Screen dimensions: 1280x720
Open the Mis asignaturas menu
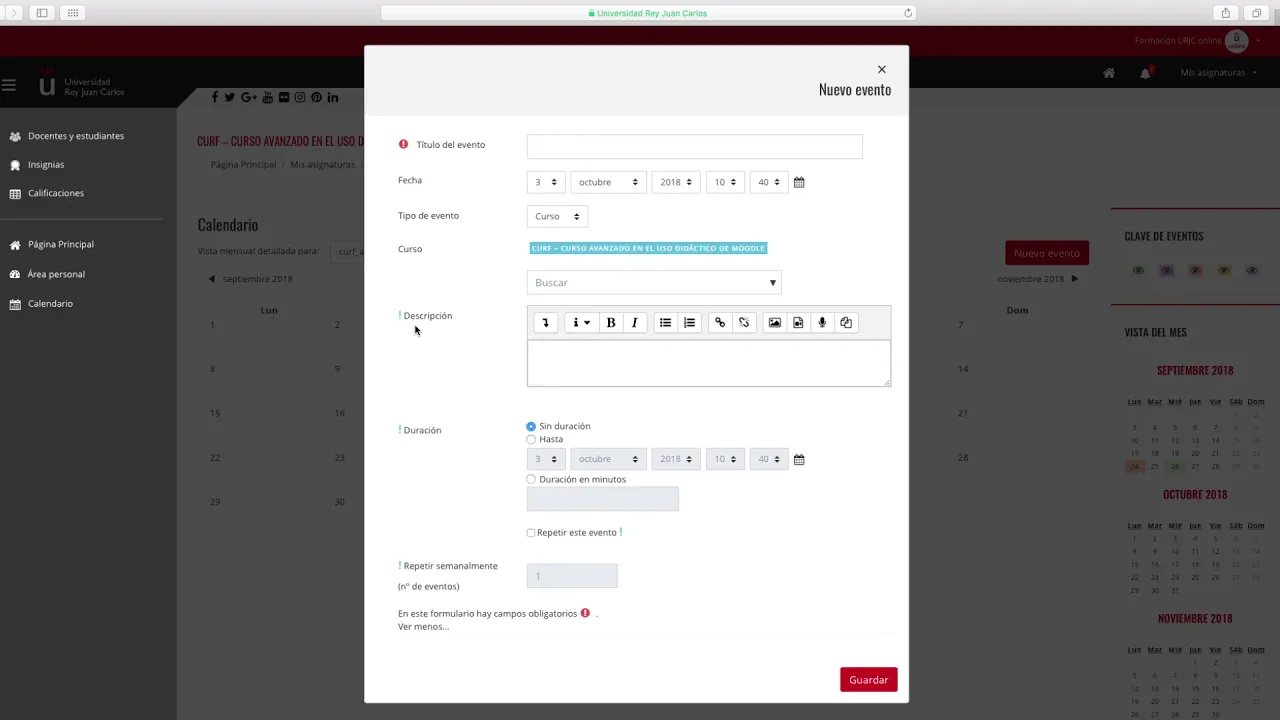tap(1218, 73)
